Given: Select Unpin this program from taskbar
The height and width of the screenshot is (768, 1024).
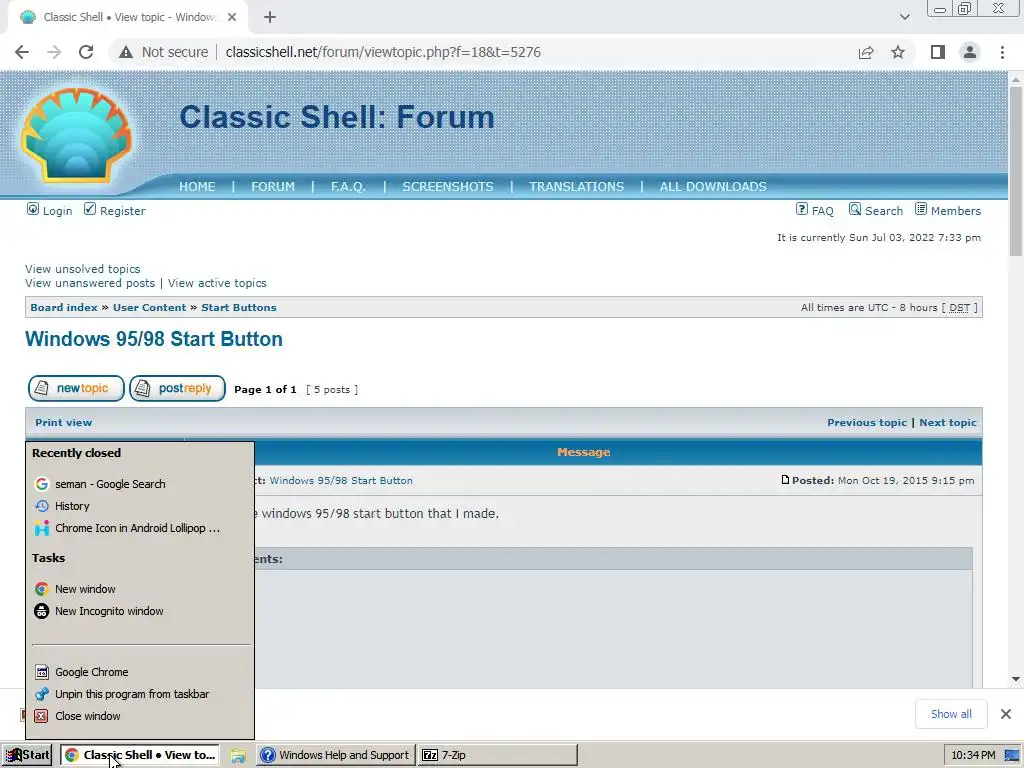Looking at the screenshot, I should tap(140, 694).
